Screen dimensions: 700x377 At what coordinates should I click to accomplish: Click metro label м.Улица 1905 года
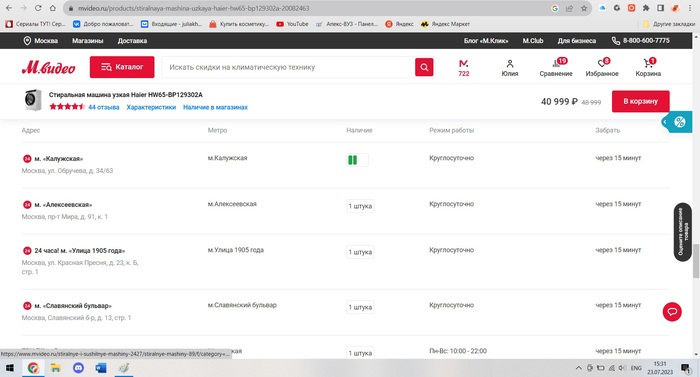[x=236, y=250]
